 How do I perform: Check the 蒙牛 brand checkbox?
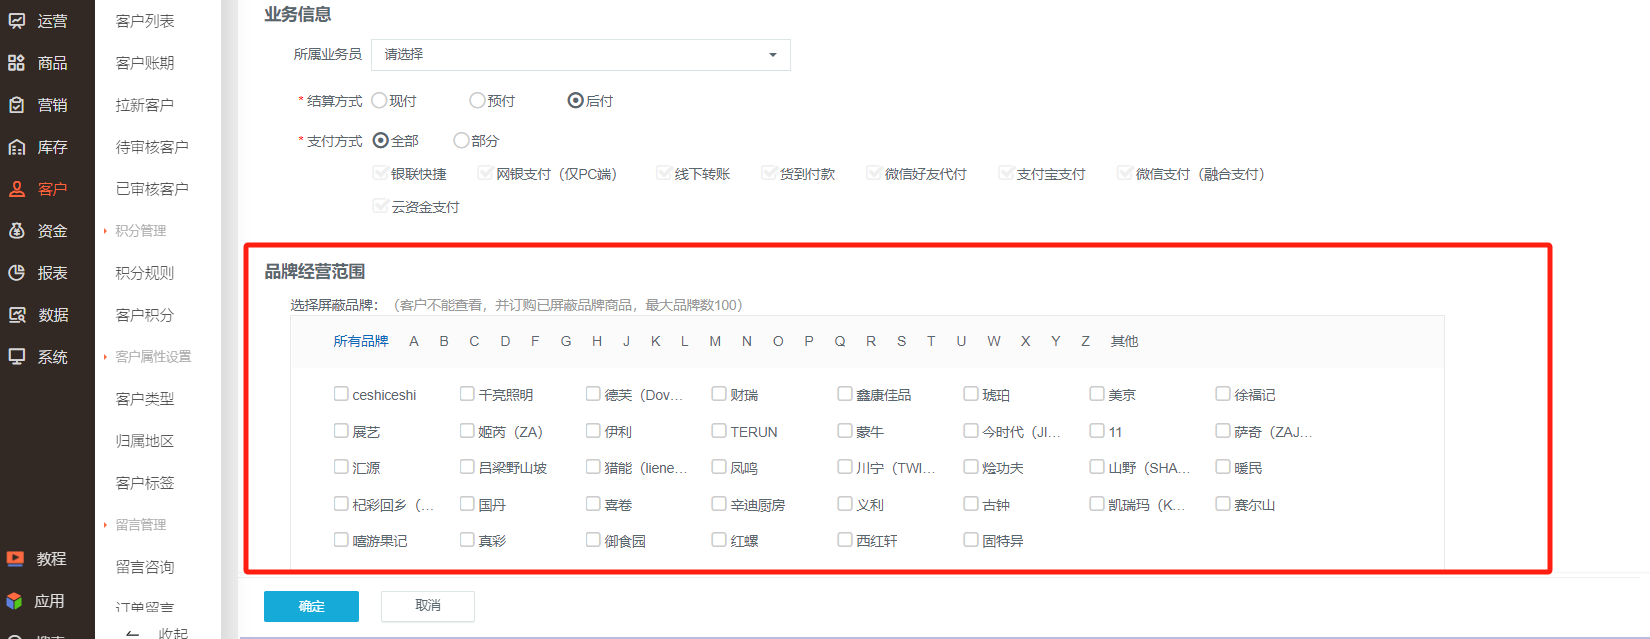(x=845, y=431)
